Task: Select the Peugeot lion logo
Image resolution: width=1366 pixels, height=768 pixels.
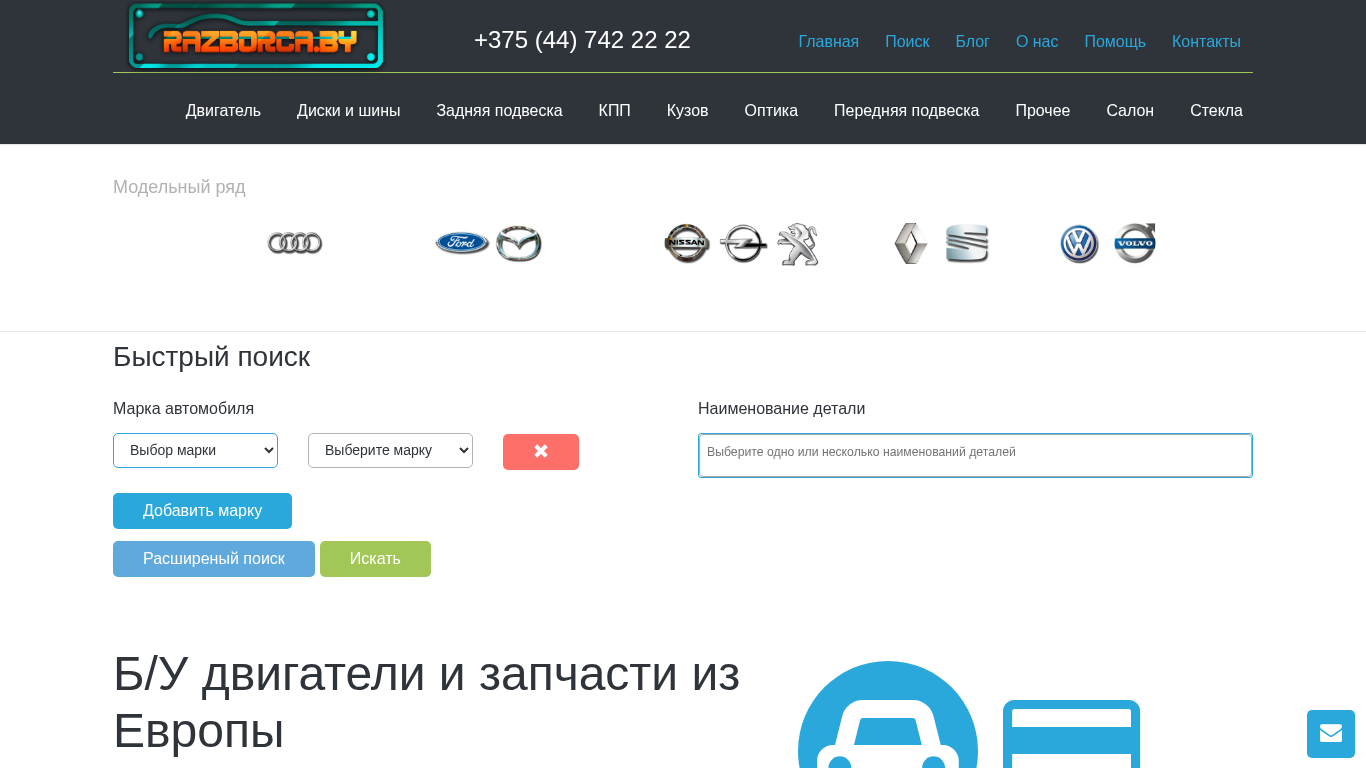Action: pos(798,244)
